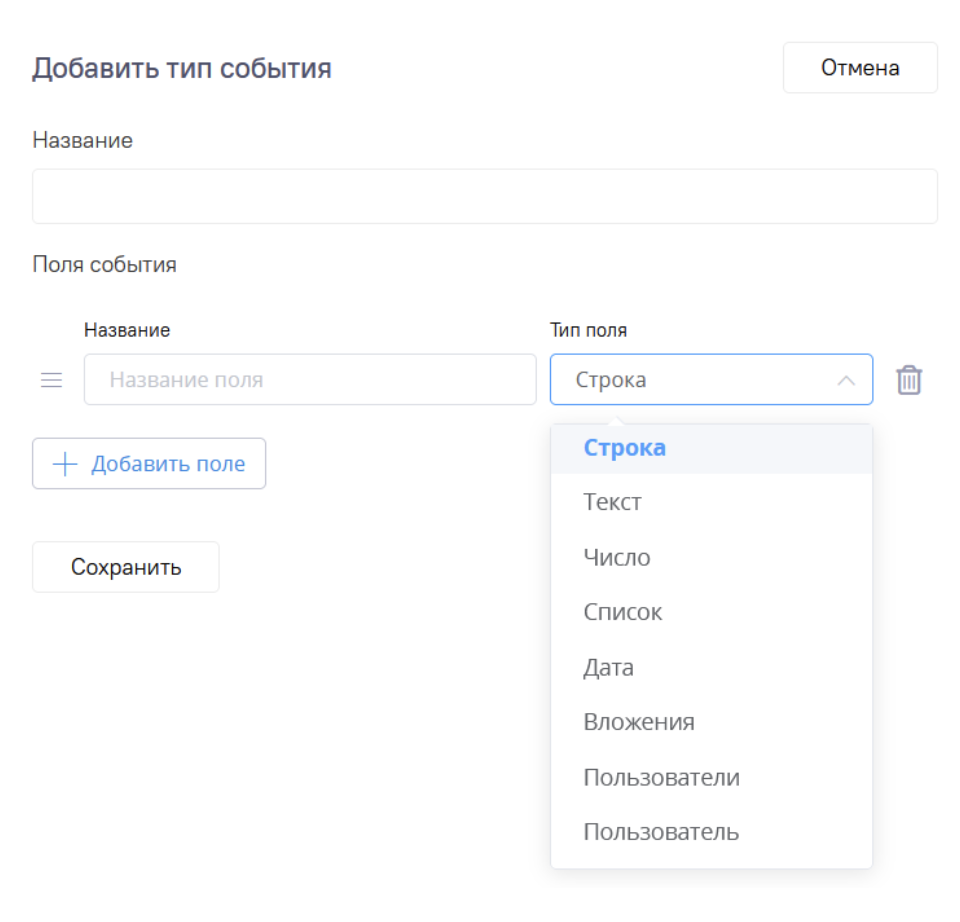Click the Название поля placeholder field
Image resolution: width=960 pixels, height=922 pixels.
[x=310, y=380]
